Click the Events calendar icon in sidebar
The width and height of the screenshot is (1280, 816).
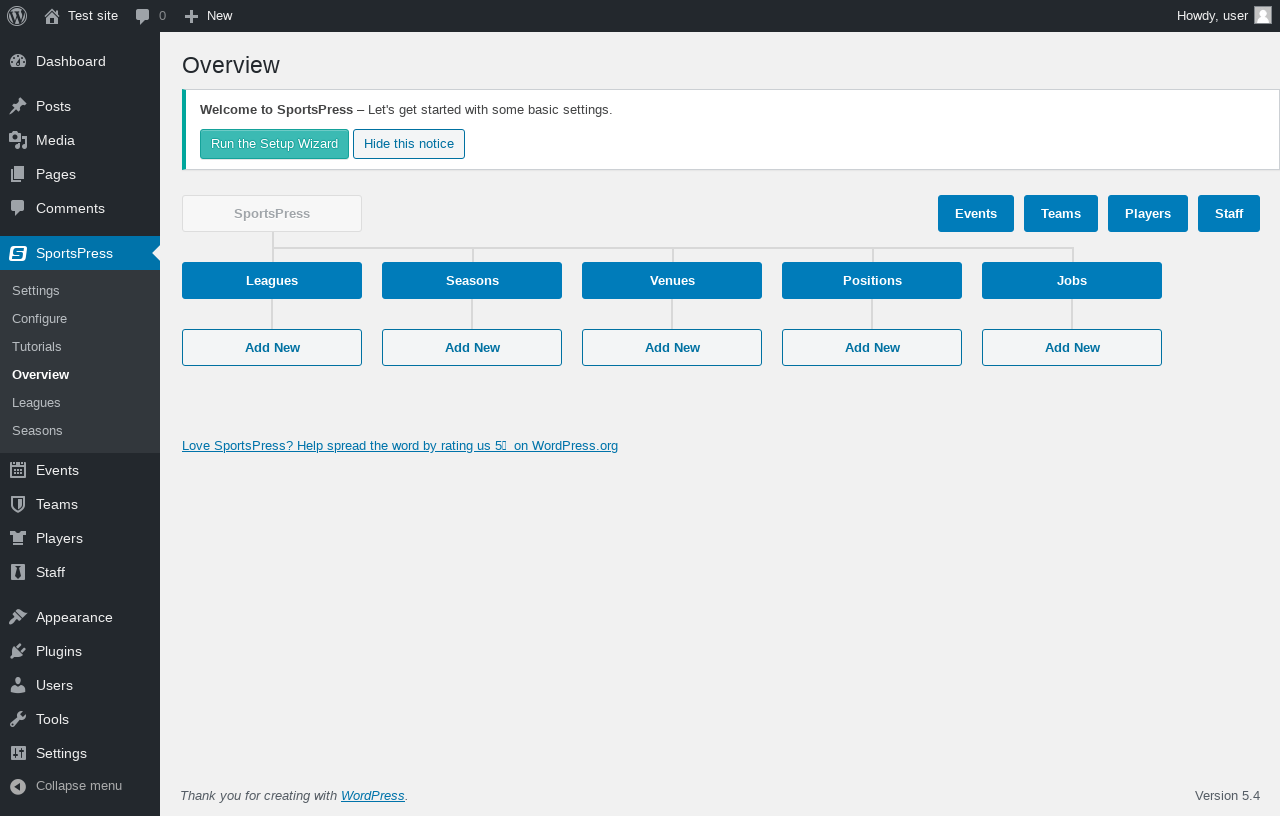[18, 470]
